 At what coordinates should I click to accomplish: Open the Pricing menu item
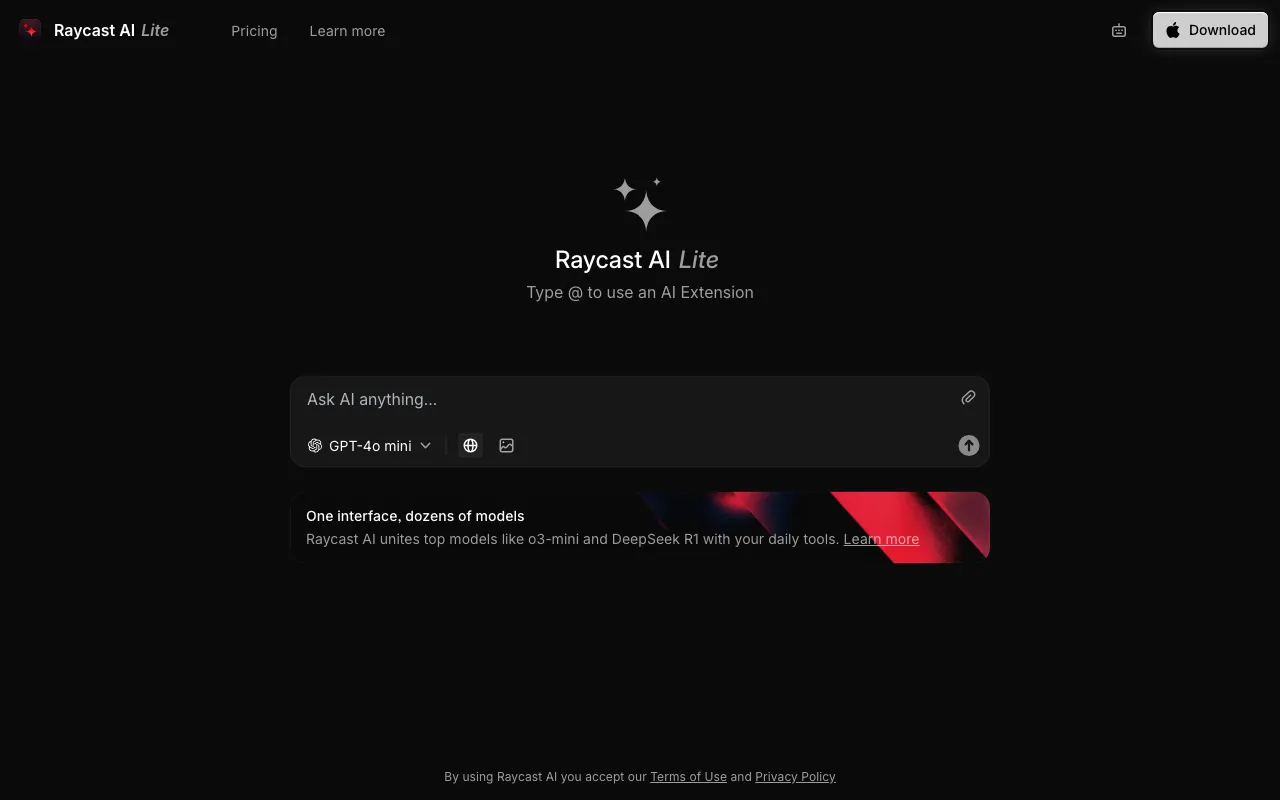tap(254, 31)
